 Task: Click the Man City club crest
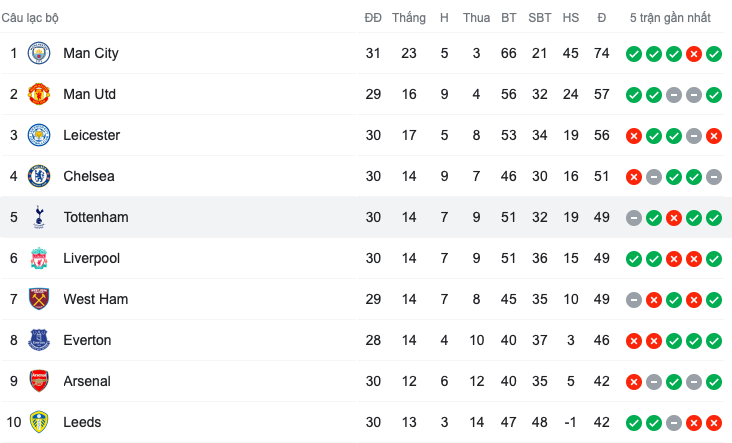(39, 53)
